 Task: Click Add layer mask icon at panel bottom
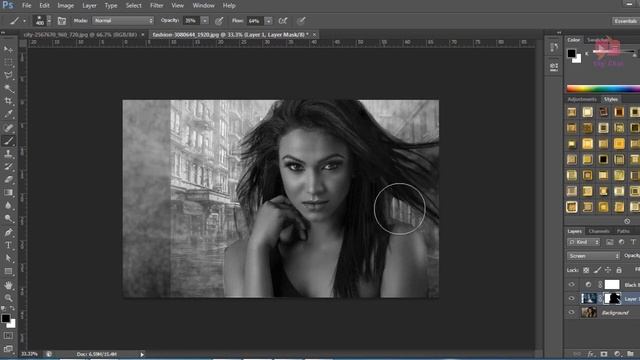[x=604, y=354]
